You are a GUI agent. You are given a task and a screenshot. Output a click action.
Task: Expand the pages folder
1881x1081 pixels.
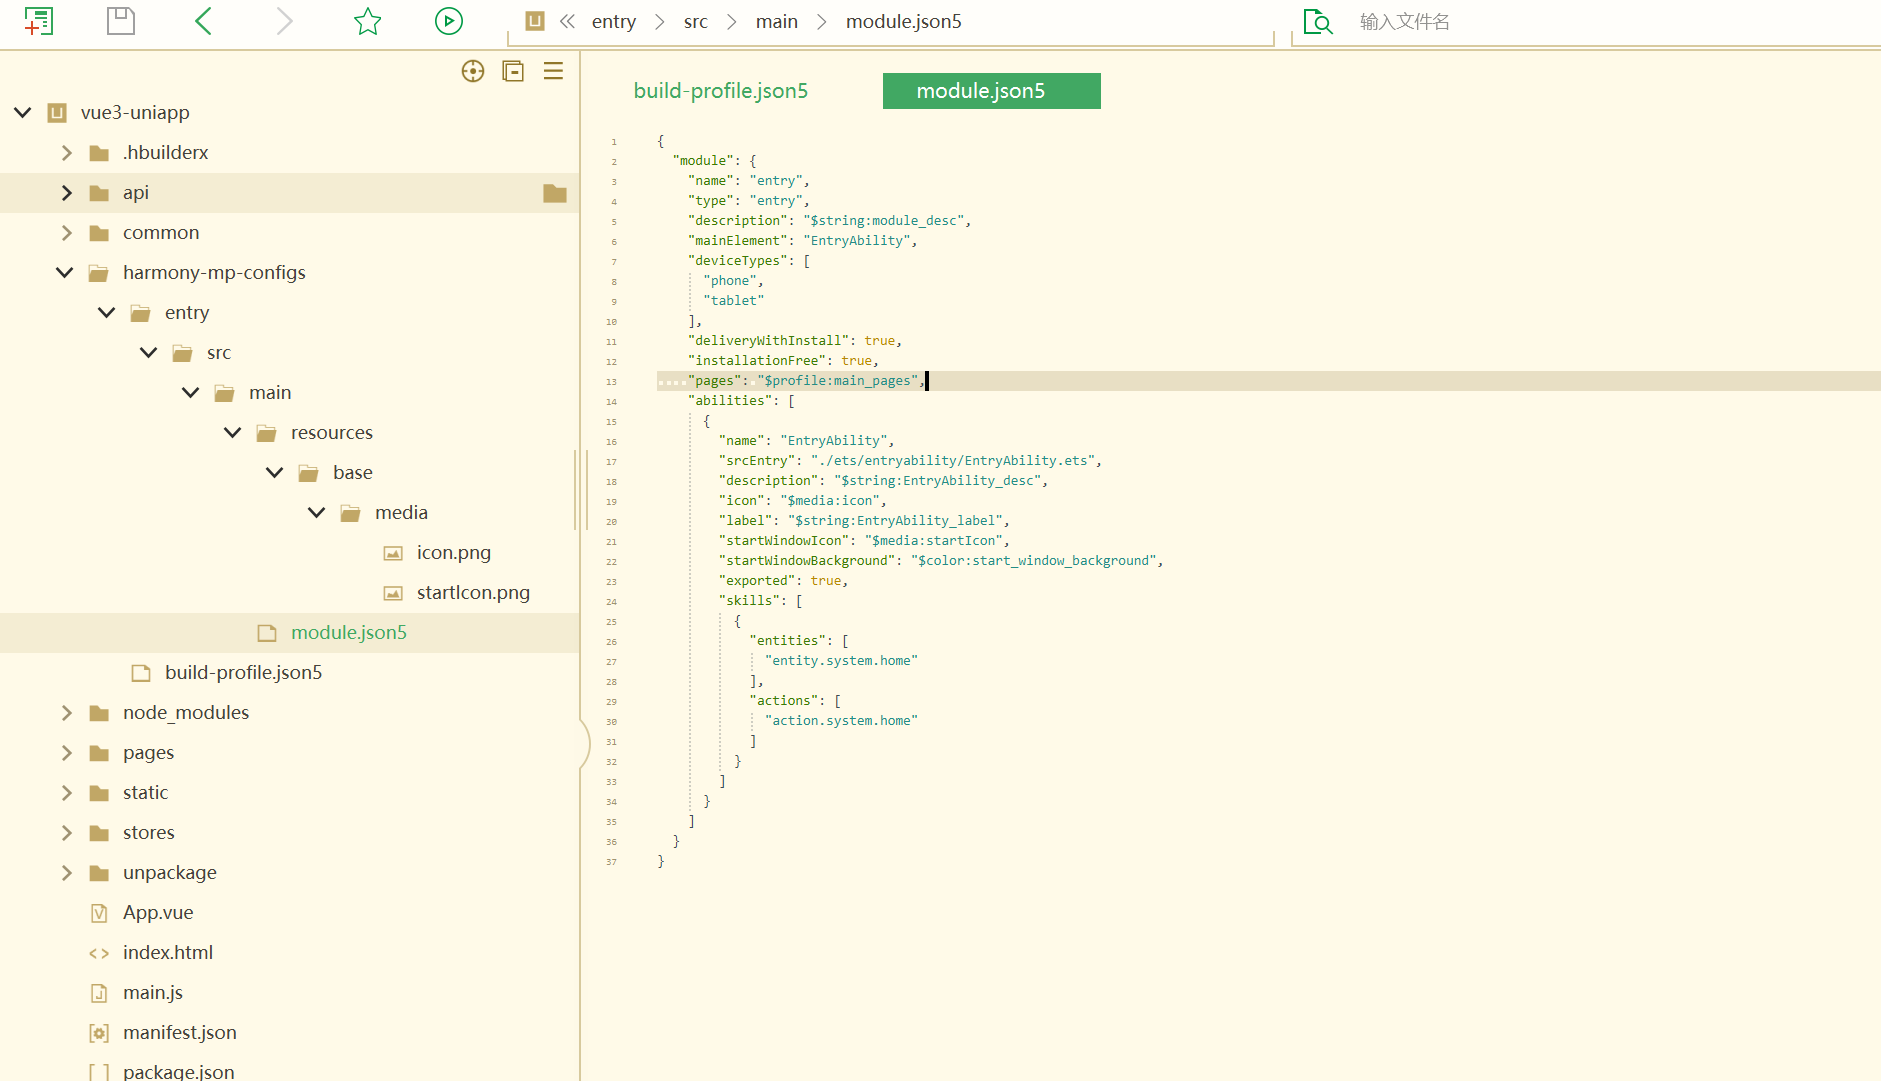click(x=66, y=753)
